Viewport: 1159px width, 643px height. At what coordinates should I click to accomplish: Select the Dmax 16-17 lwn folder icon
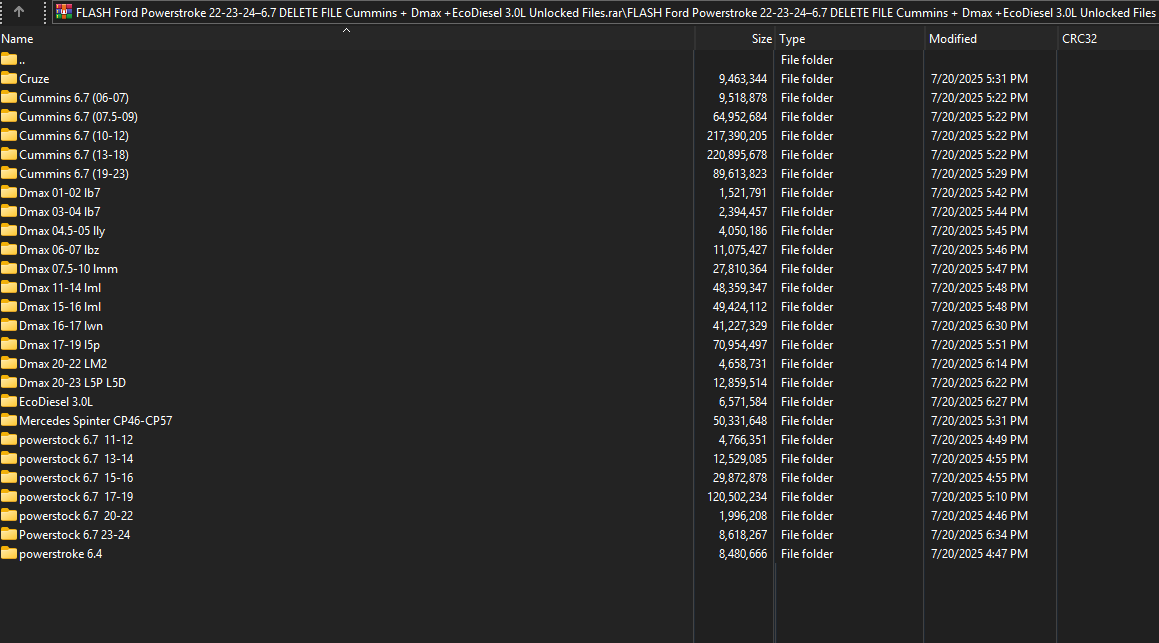9,325
